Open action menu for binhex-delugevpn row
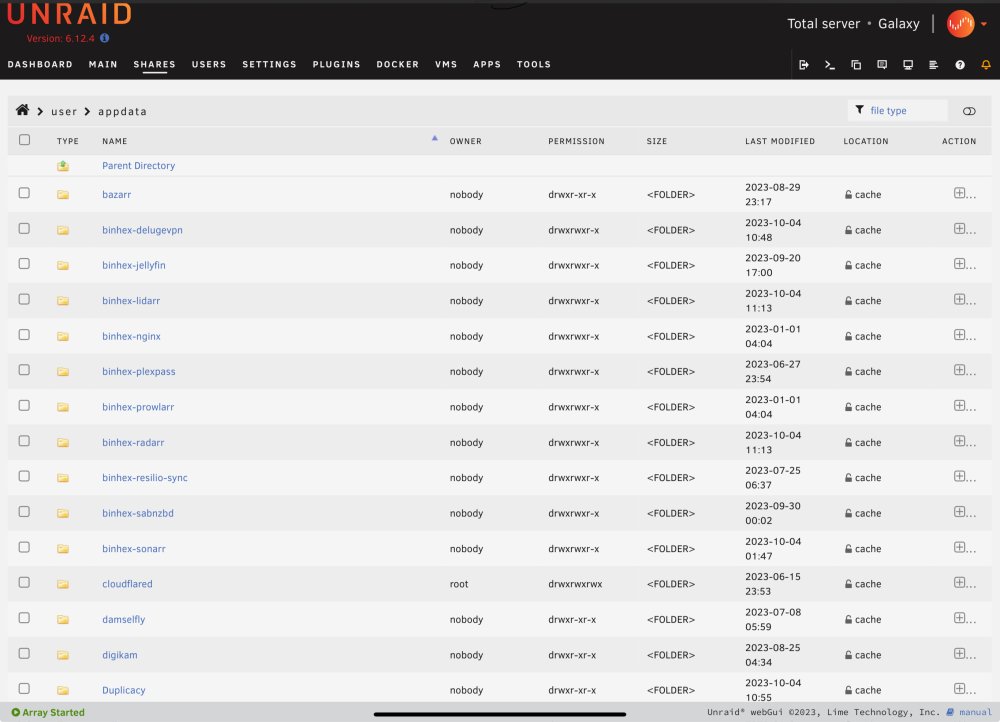Viewport: 1000px width, 722px height. (x=964, y=229)
